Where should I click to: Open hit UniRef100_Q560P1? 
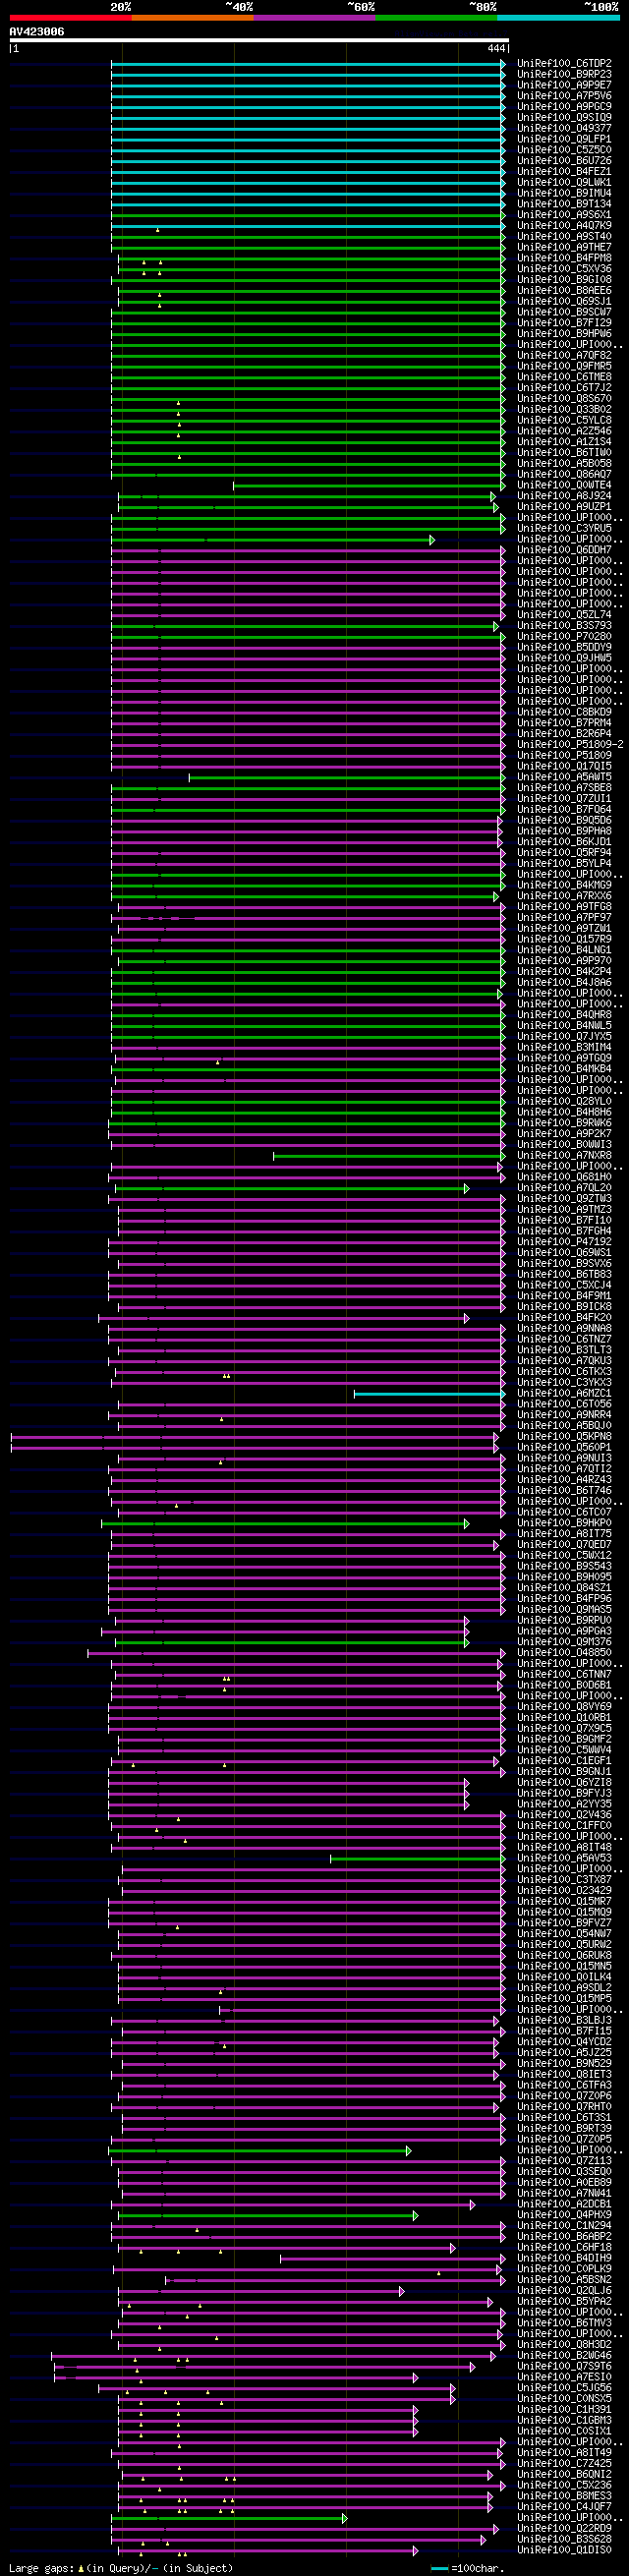click(x=564, y=1448)
